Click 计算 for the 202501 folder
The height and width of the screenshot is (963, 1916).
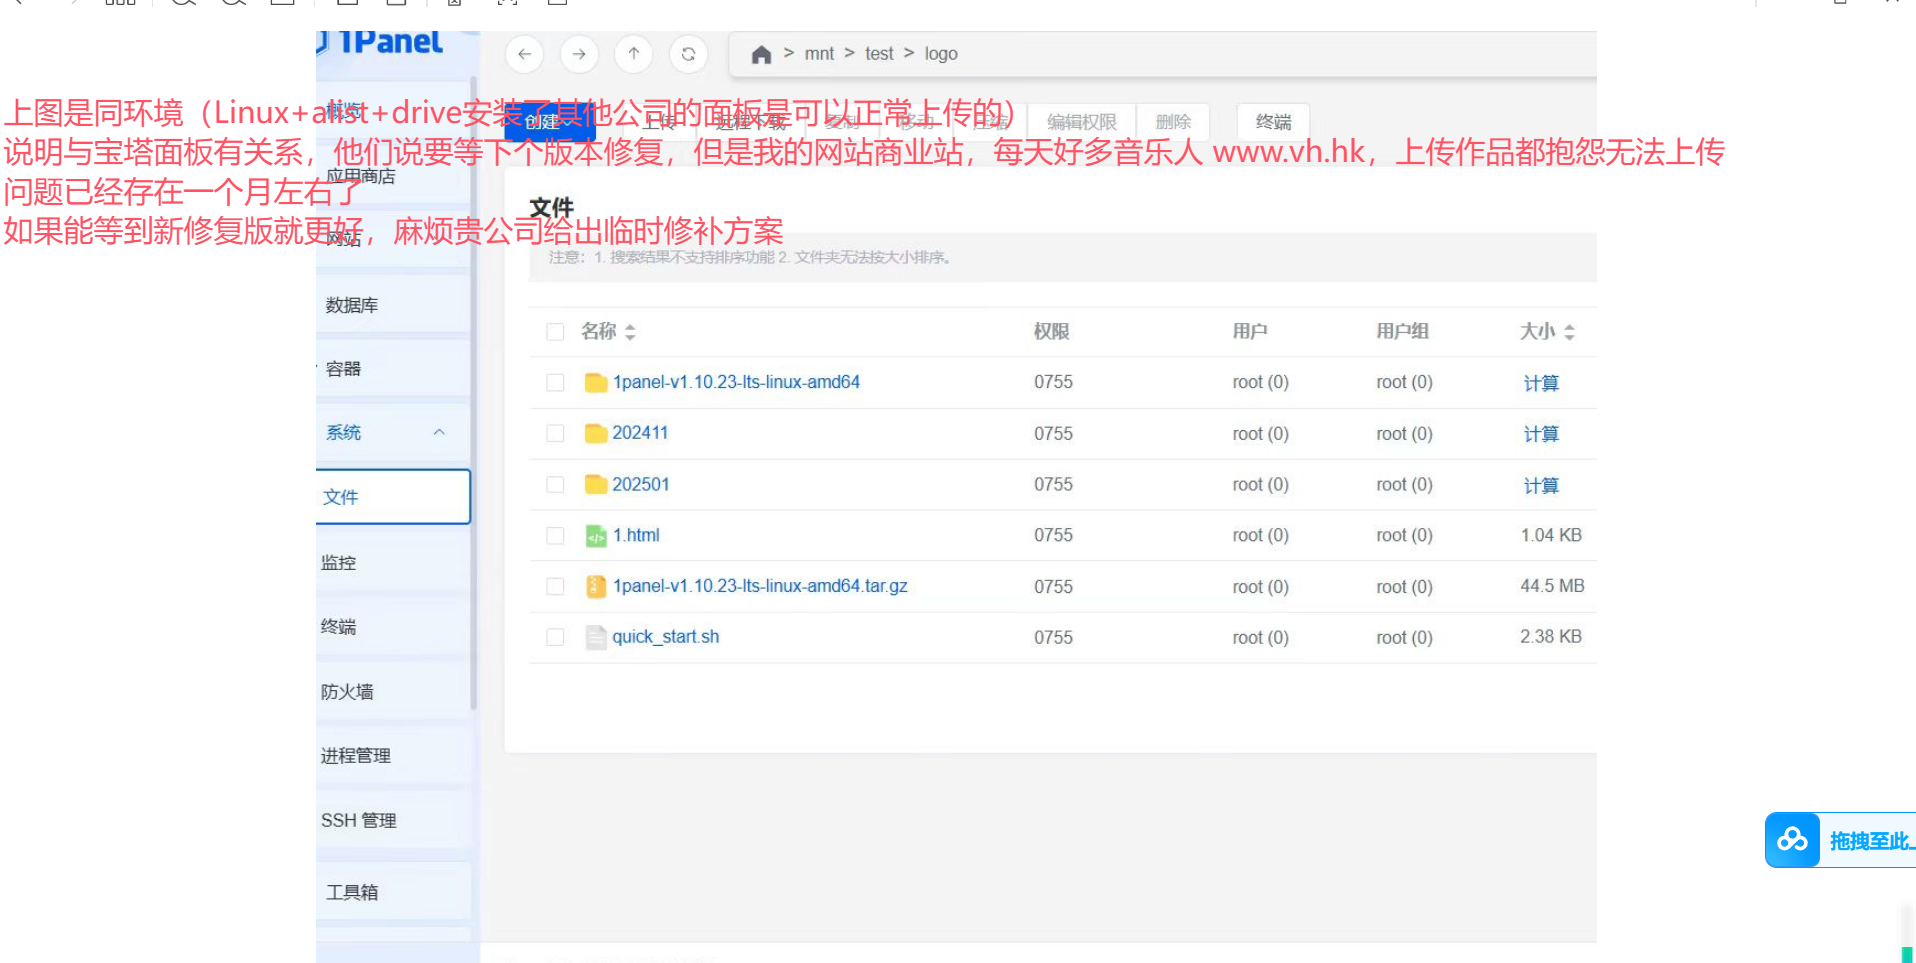click(x=1541, y=486)
